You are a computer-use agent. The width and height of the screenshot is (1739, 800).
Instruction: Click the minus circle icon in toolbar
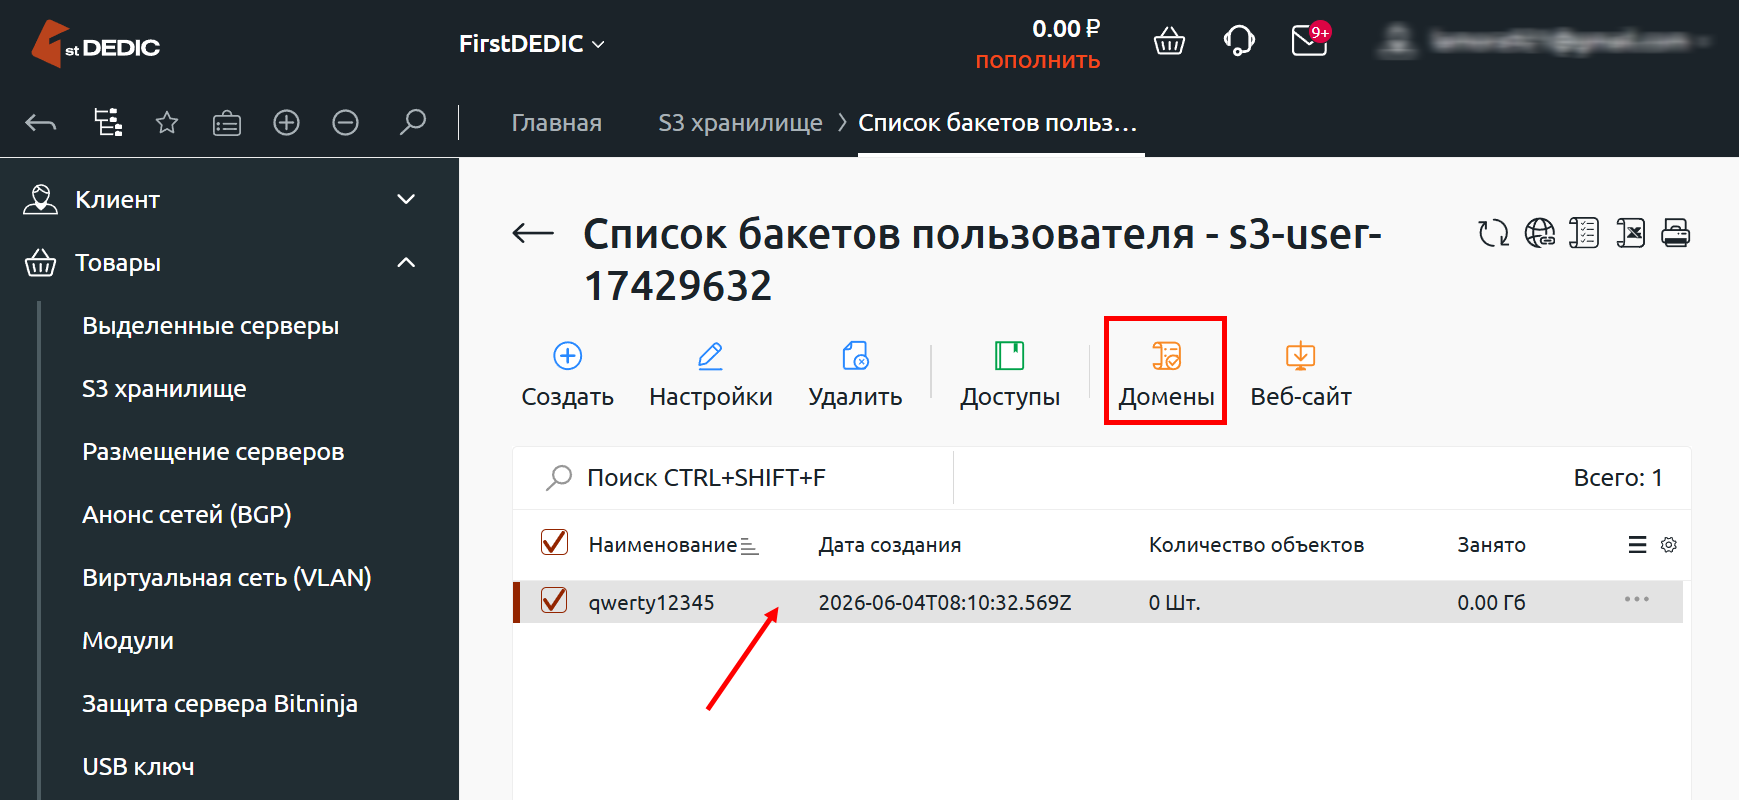click(346, 123)
